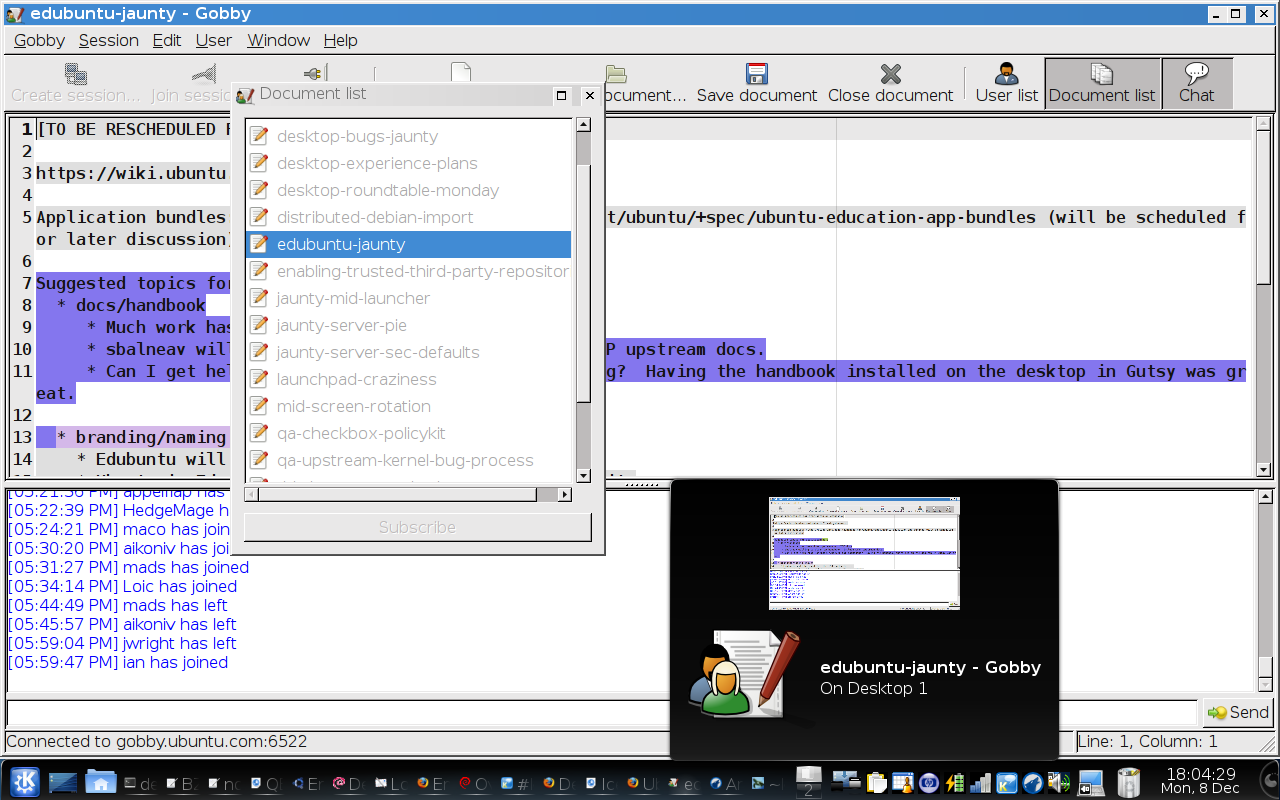The height and width of the screenshot is (800, 1280).
Task: Click the show desktop icon in taskbar
Action: coord(63,782)
